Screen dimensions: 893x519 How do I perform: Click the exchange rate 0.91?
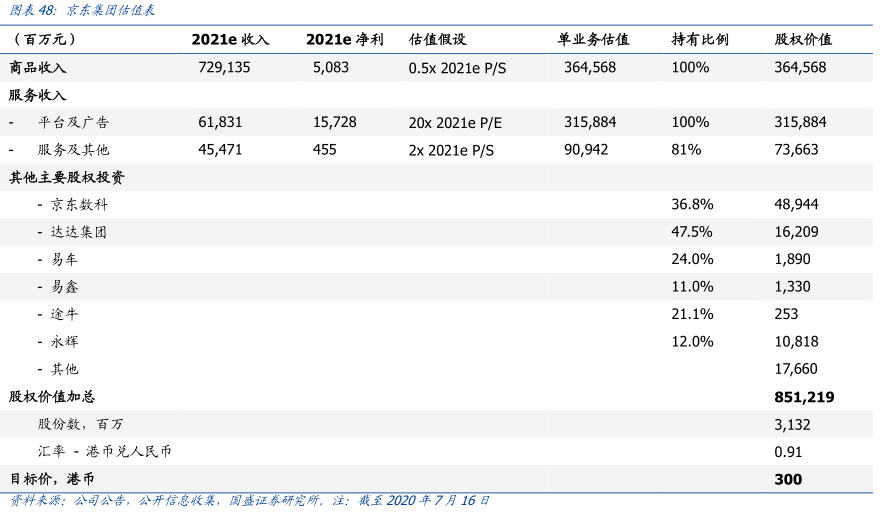[x=788, y=452]
